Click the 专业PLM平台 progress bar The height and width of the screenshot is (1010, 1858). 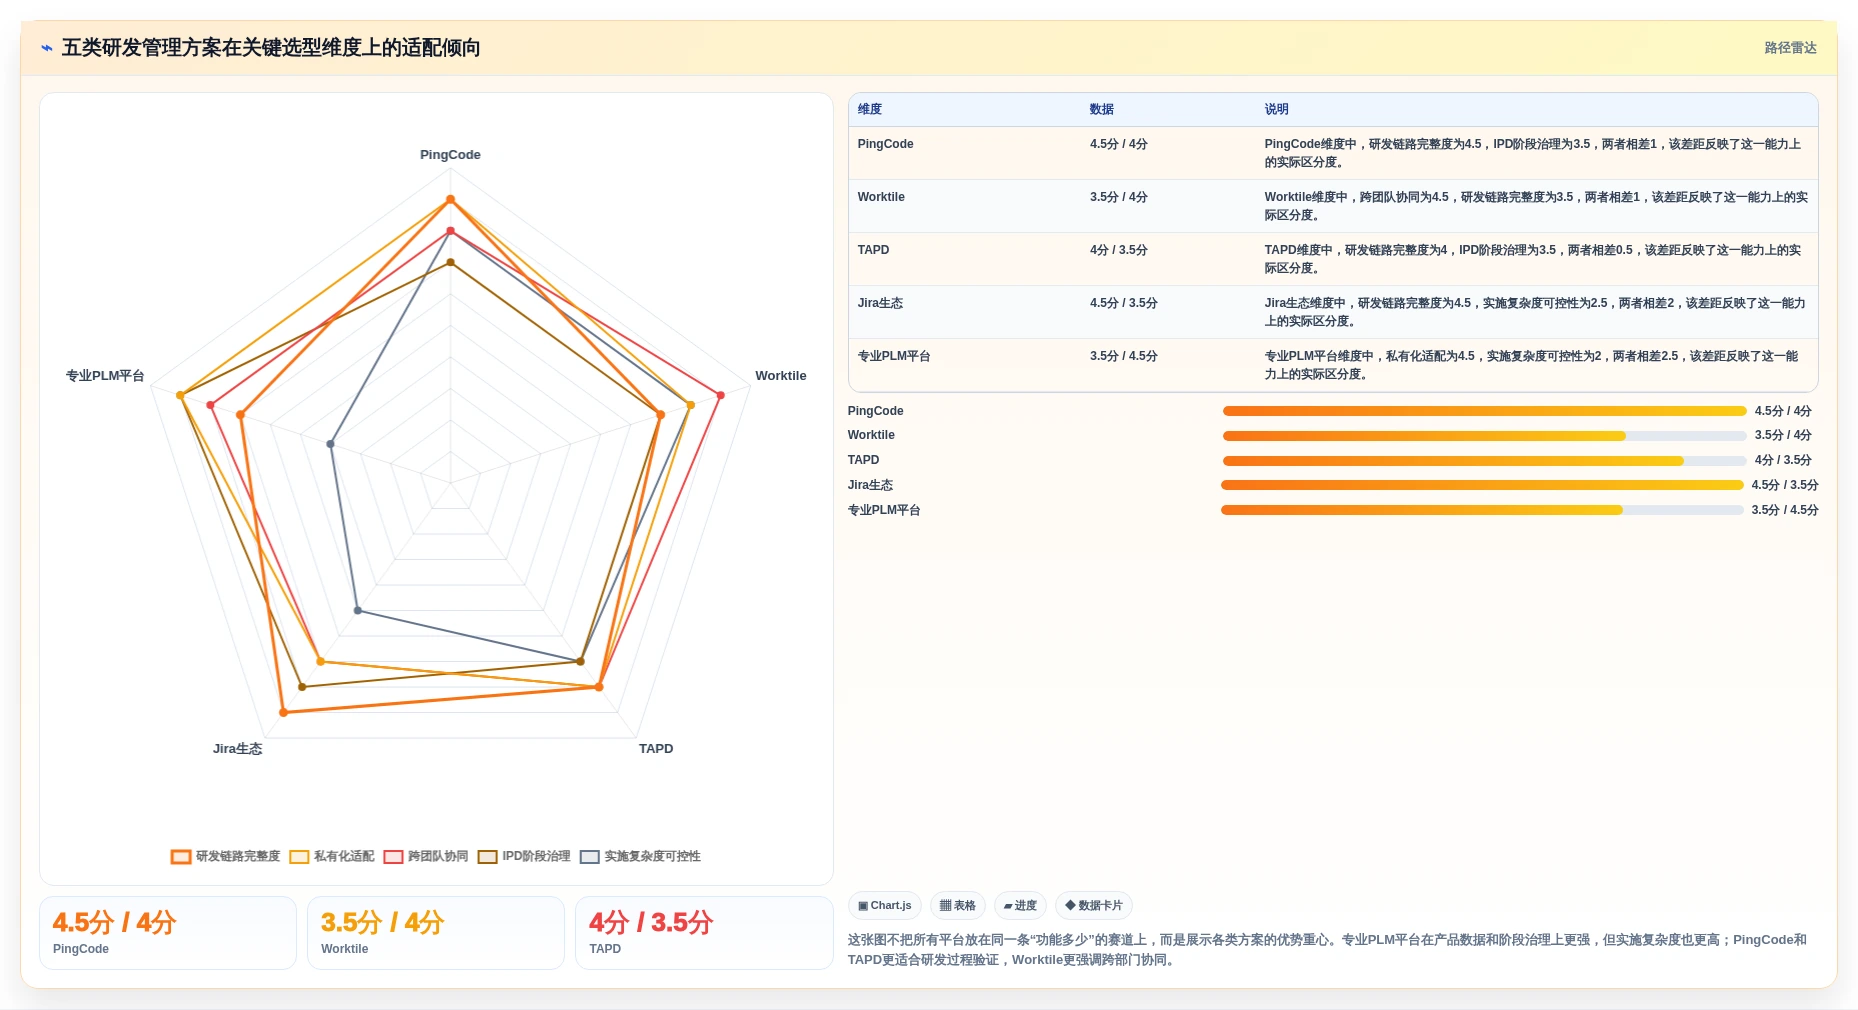coord(1482,510)
